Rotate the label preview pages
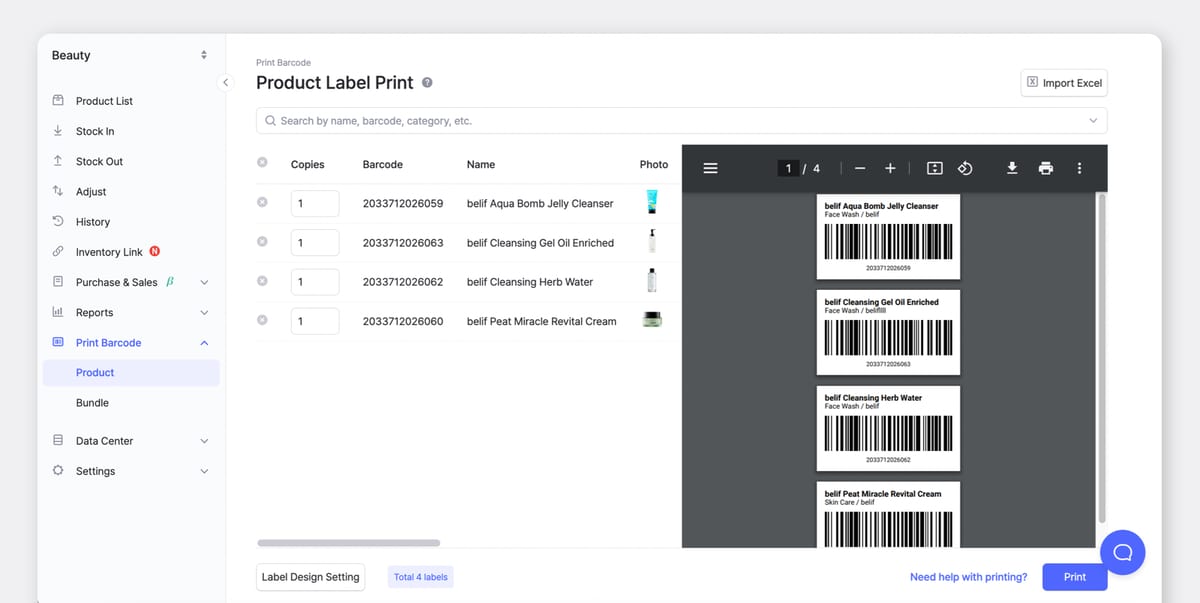This screenshot has width=1200, height=603. tap(965, 168)
